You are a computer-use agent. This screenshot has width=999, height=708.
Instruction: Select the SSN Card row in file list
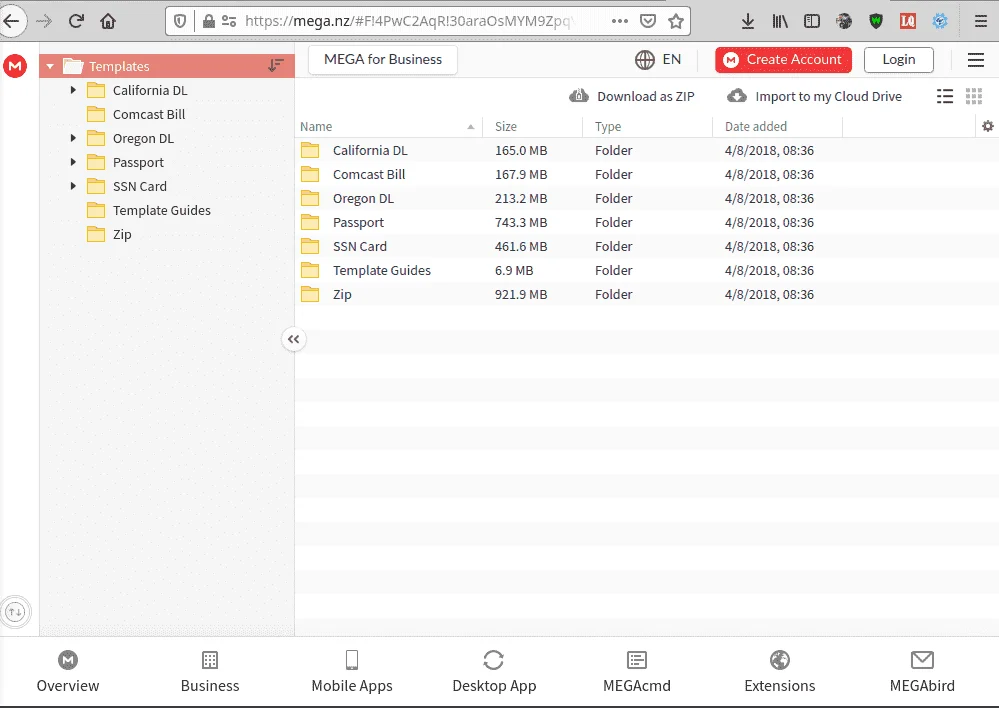pos(646,247)
